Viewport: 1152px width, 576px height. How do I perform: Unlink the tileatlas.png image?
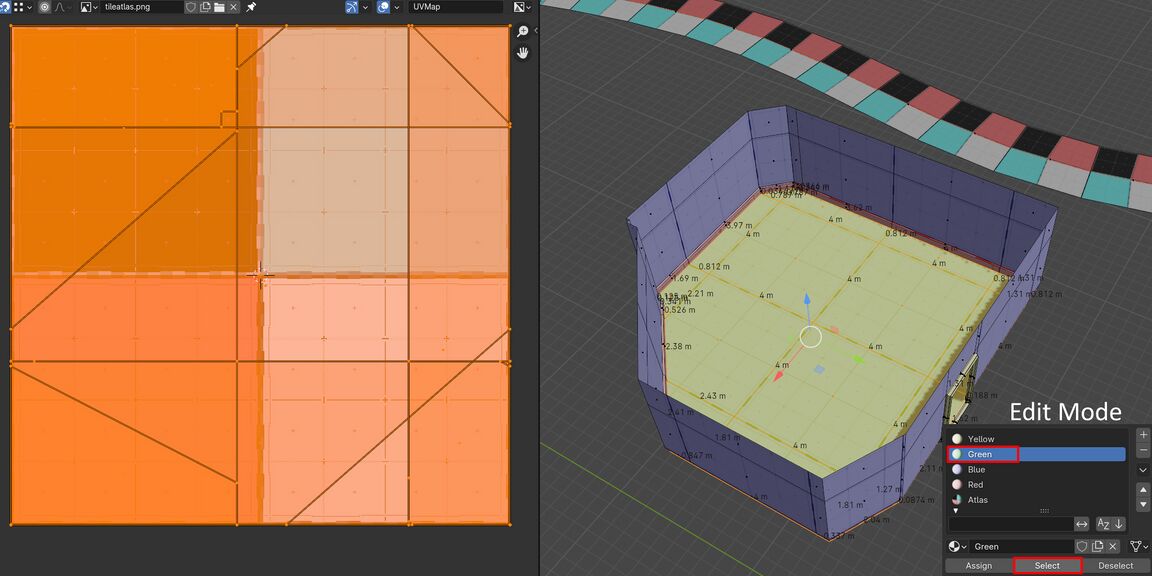point(231,7)
